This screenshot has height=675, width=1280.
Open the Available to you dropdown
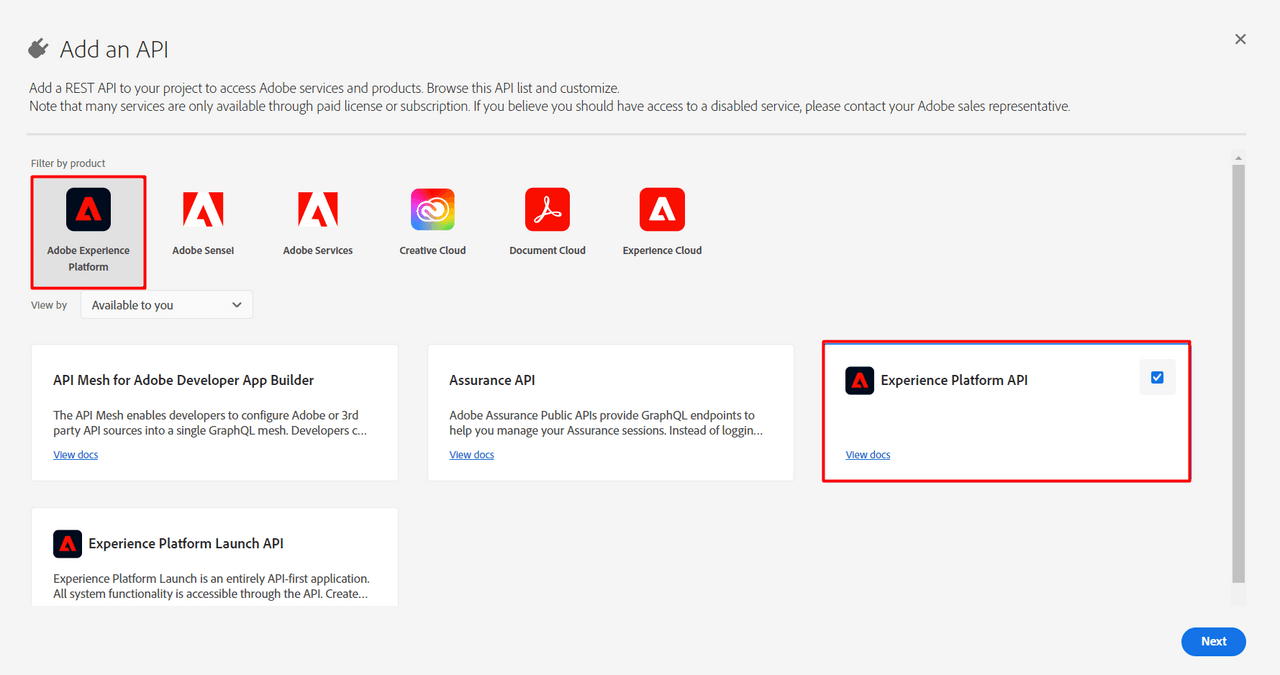tap(167, 305)
